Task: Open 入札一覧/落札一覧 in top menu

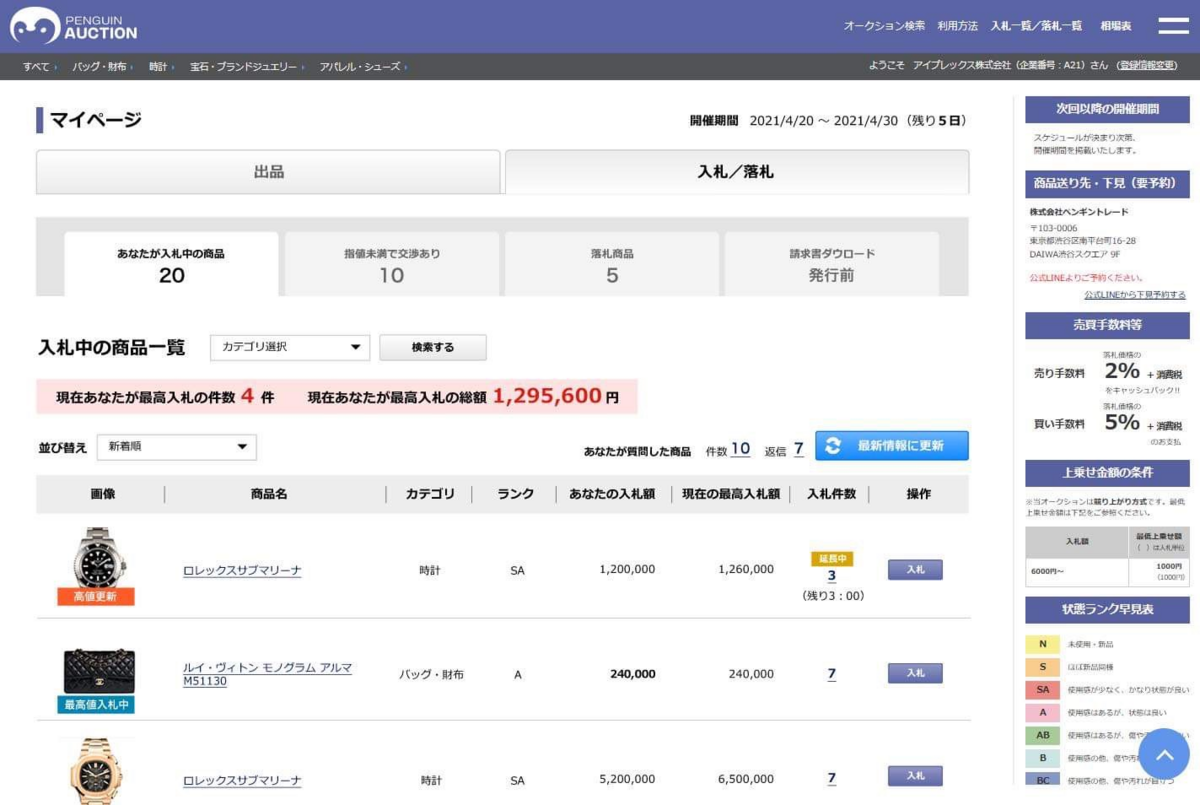Action: pos(1036,26)
